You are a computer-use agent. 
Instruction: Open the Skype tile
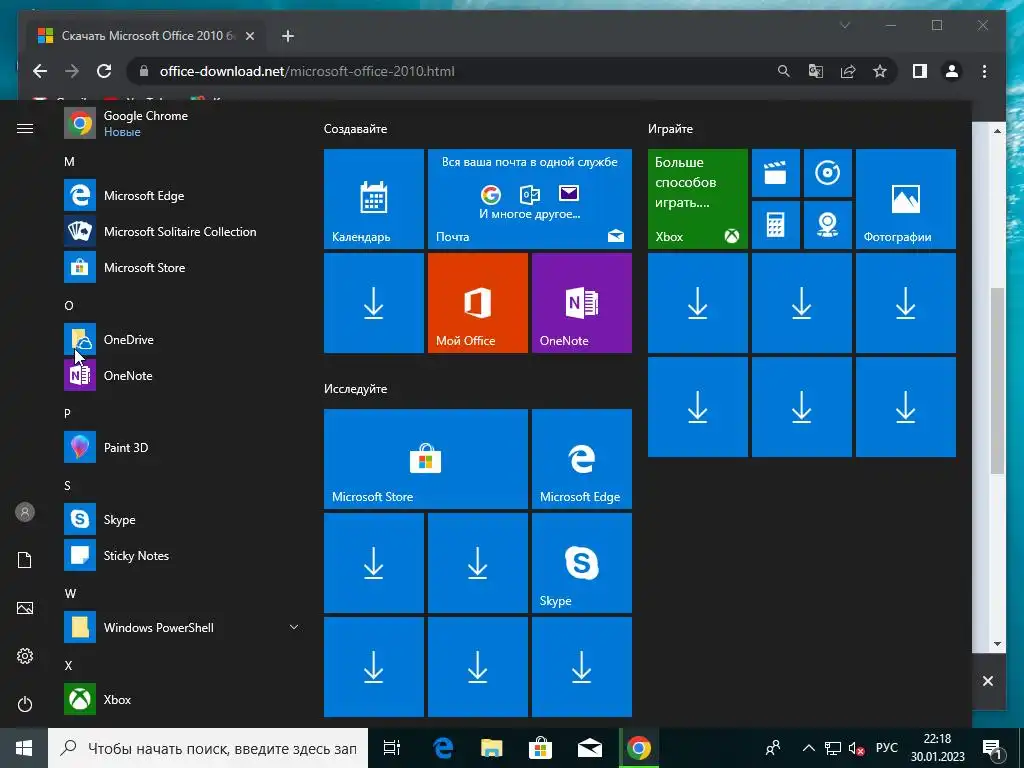pyautogui.click(x=582, y=563)
